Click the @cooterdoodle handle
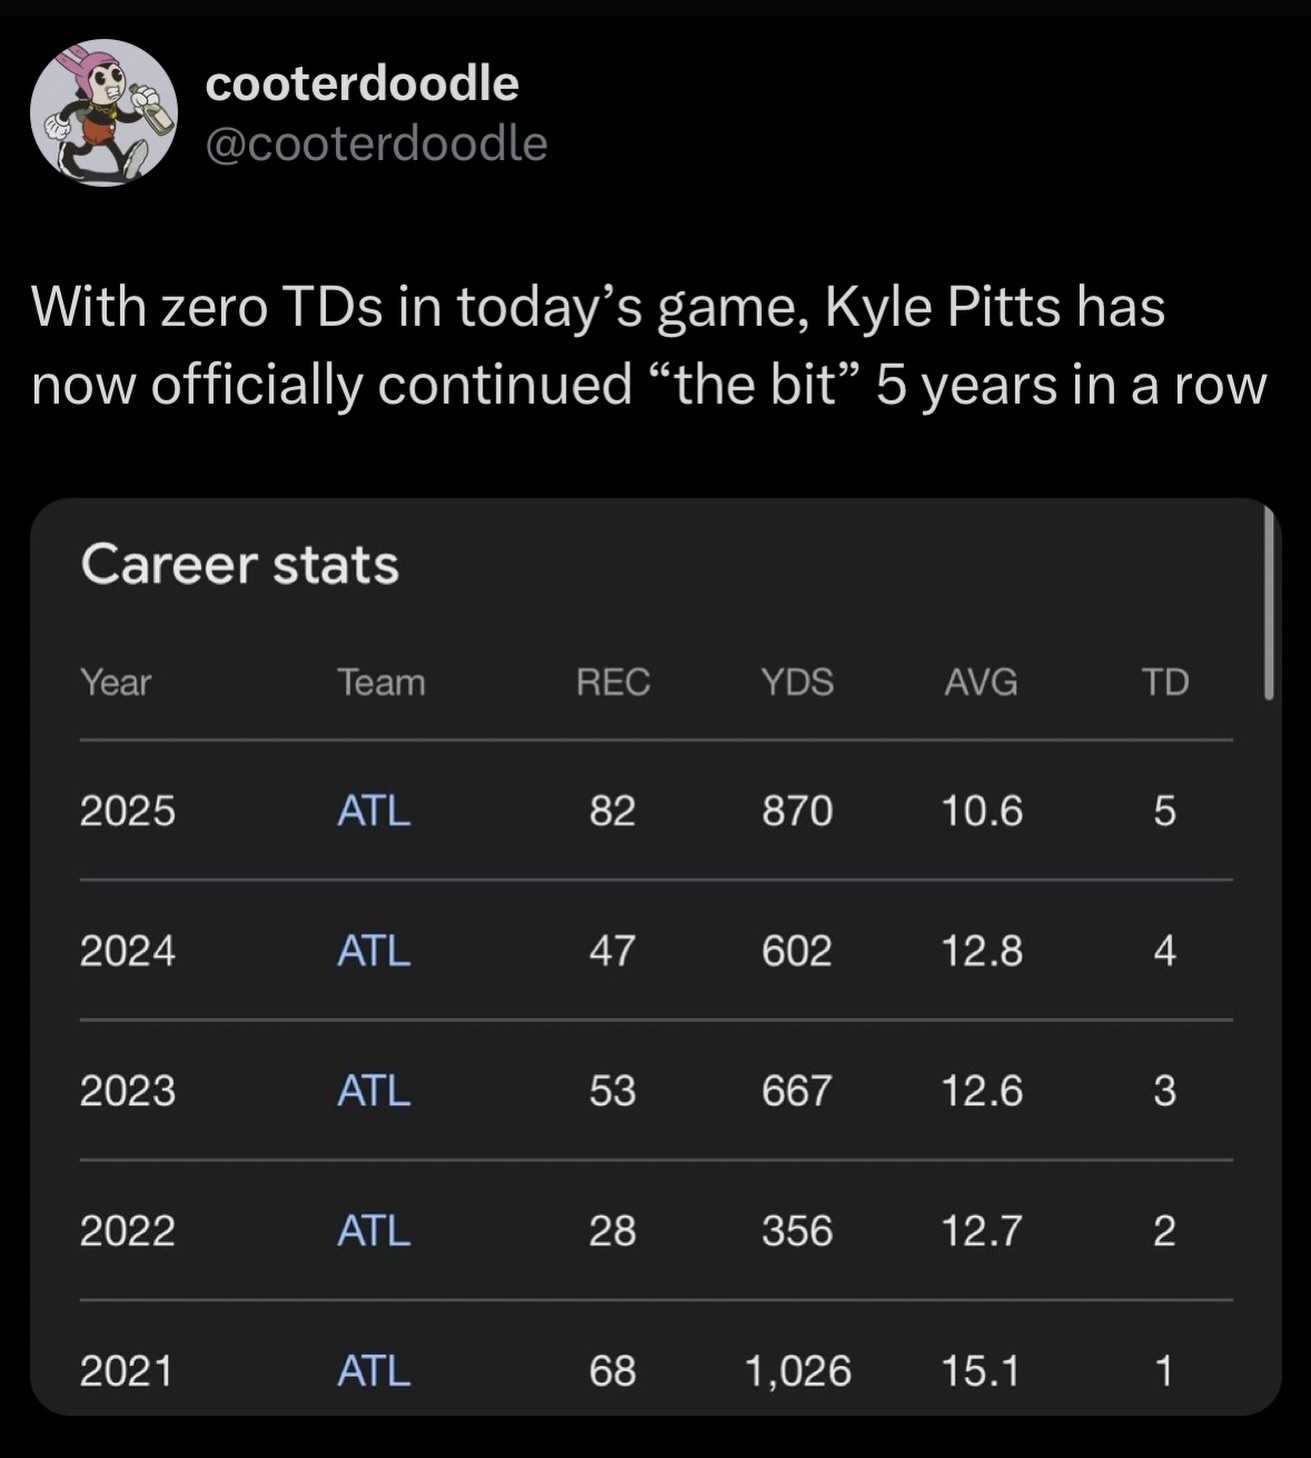 pyautogui.click(x=376, y=143)
